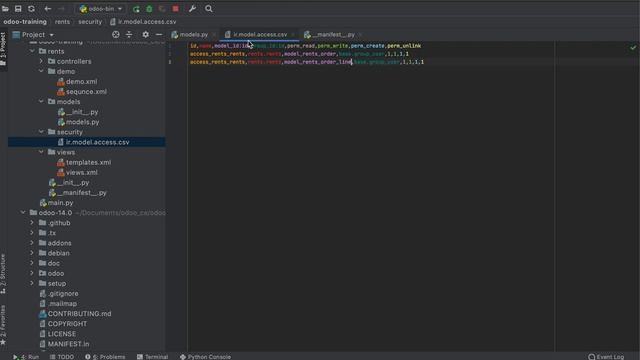Open views.xml in the project tree
Screen dimensions: 640x360
tap(82, 172)
